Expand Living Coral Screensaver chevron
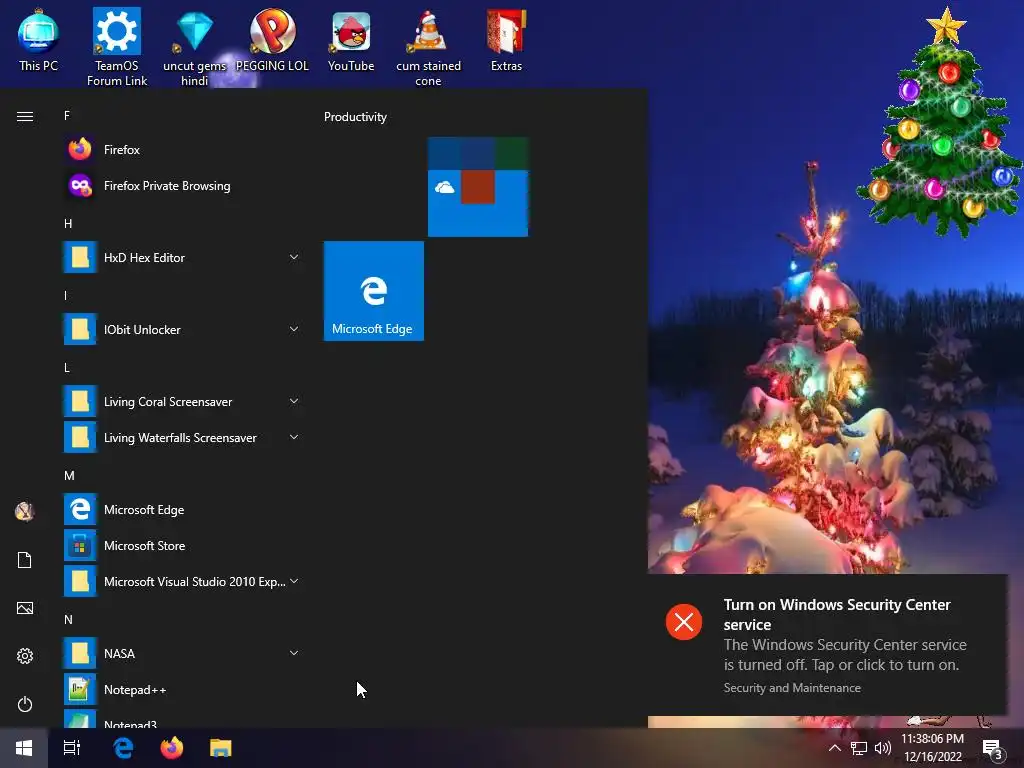This screenshot has height=768, width=1024. coord(294,401)
